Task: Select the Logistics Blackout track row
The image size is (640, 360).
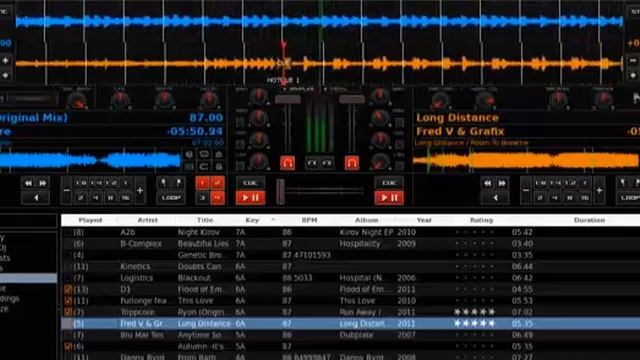Action: (x=351, y=278)
